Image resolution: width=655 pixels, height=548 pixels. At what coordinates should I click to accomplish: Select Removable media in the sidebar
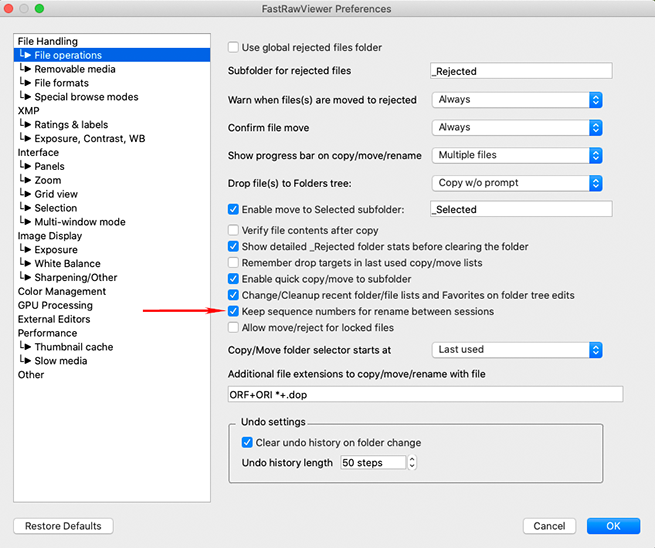[74, 69]
